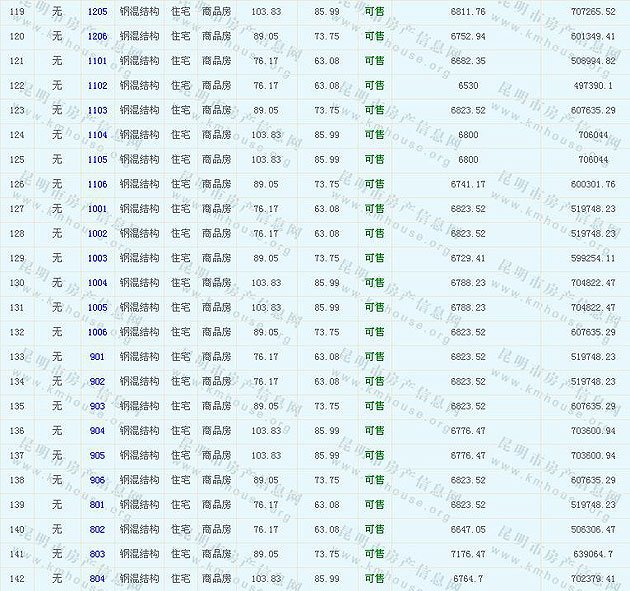Viewport: 630px width, 591px height.
Task: Click room number 1101 link
Action: [x=97, y=61]
